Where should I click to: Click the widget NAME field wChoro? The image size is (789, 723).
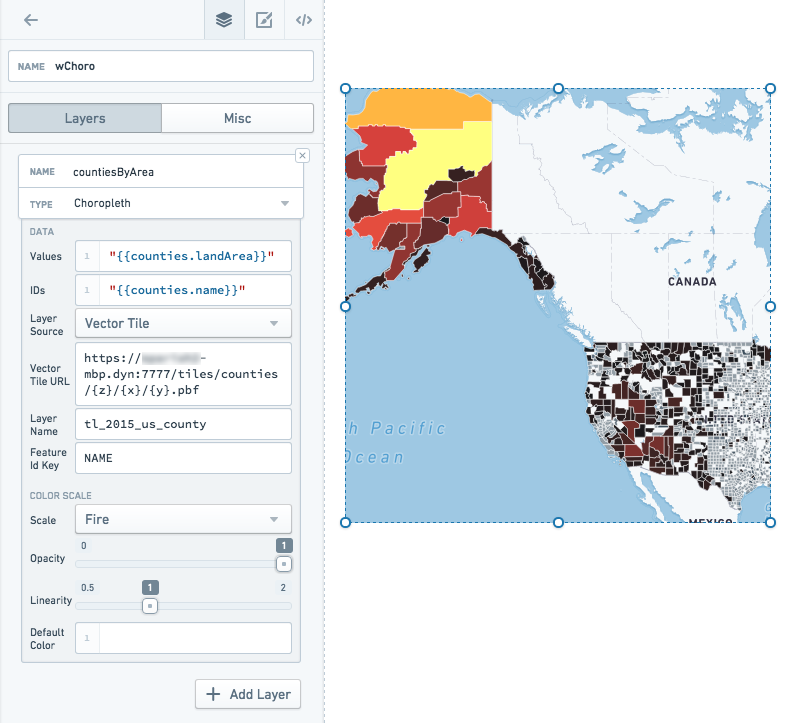[161, 66]
